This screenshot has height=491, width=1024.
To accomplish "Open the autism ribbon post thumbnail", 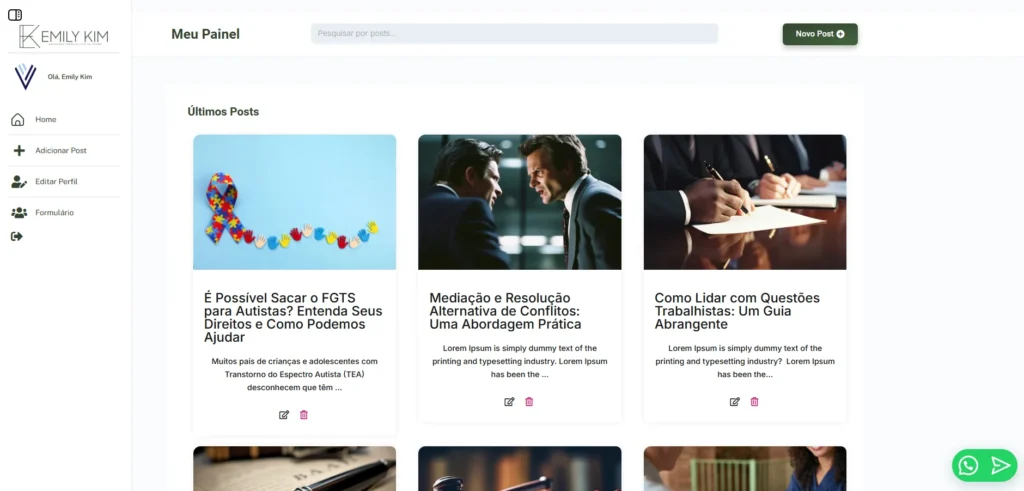I will pyautogui.click(x=295, y=202).
